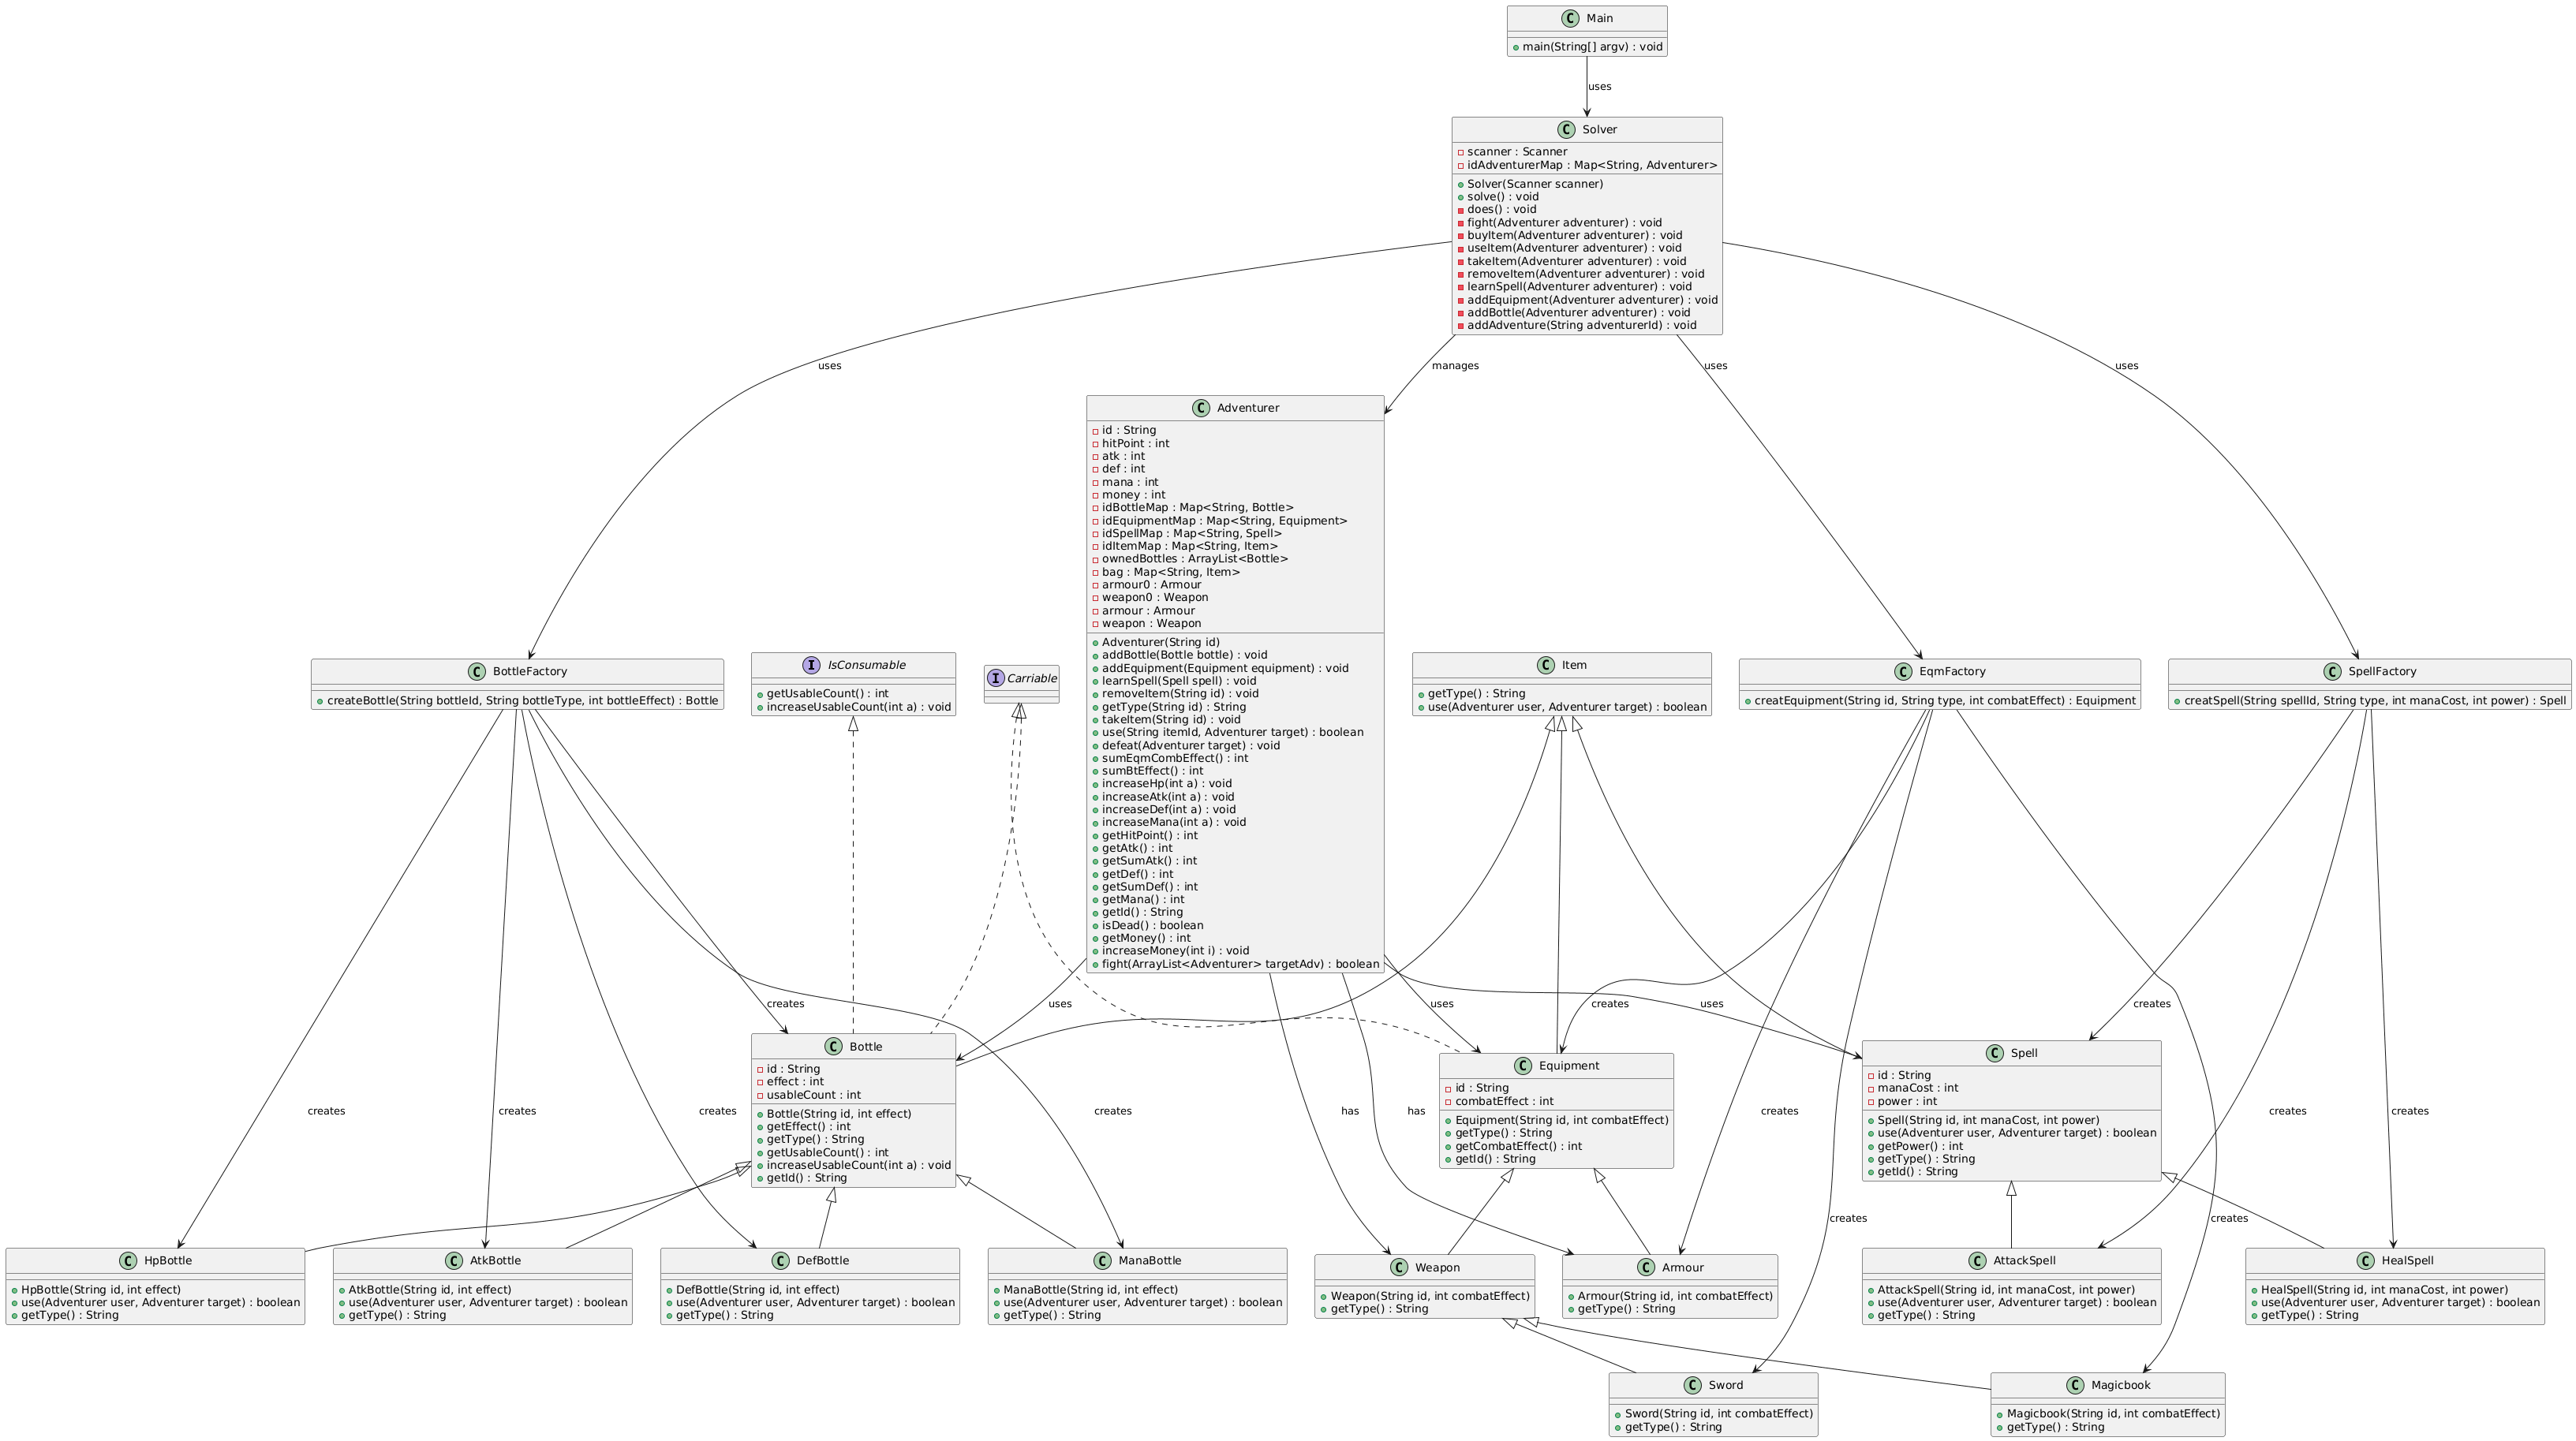Click the Adventurer class C icon
The height and width of the screenshot is (1441, 2576).
[x=1200, y=408]
